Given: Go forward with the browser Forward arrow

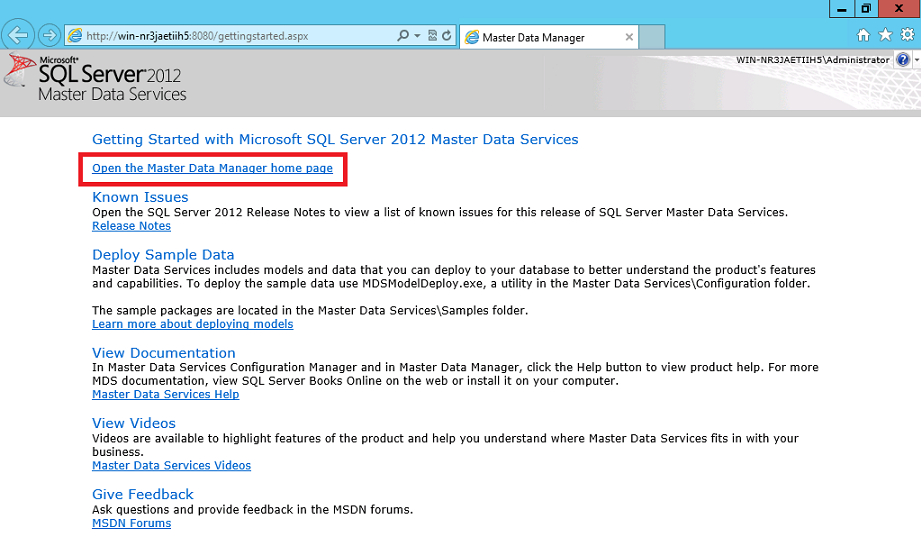Looking at the screenshot, I should pyautogui.click(x=49, y=36).
